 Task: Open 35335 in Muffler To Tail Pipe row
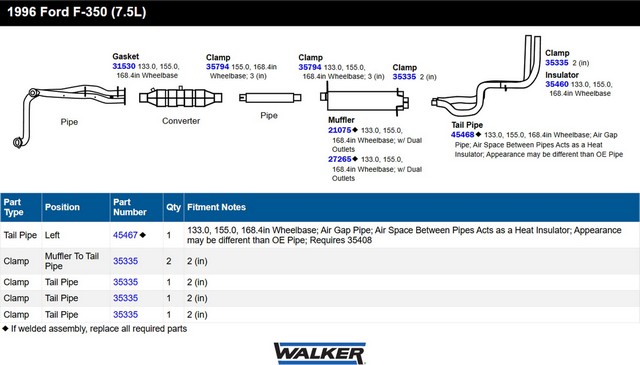125,261
